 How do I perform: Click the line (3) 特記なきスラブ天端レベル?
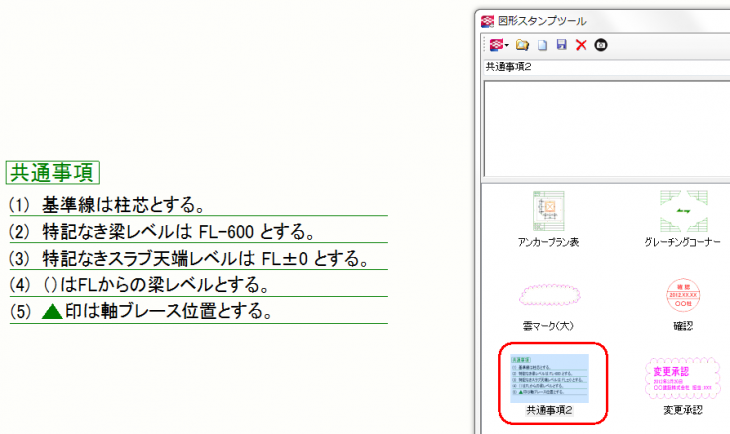coord(189,259)
